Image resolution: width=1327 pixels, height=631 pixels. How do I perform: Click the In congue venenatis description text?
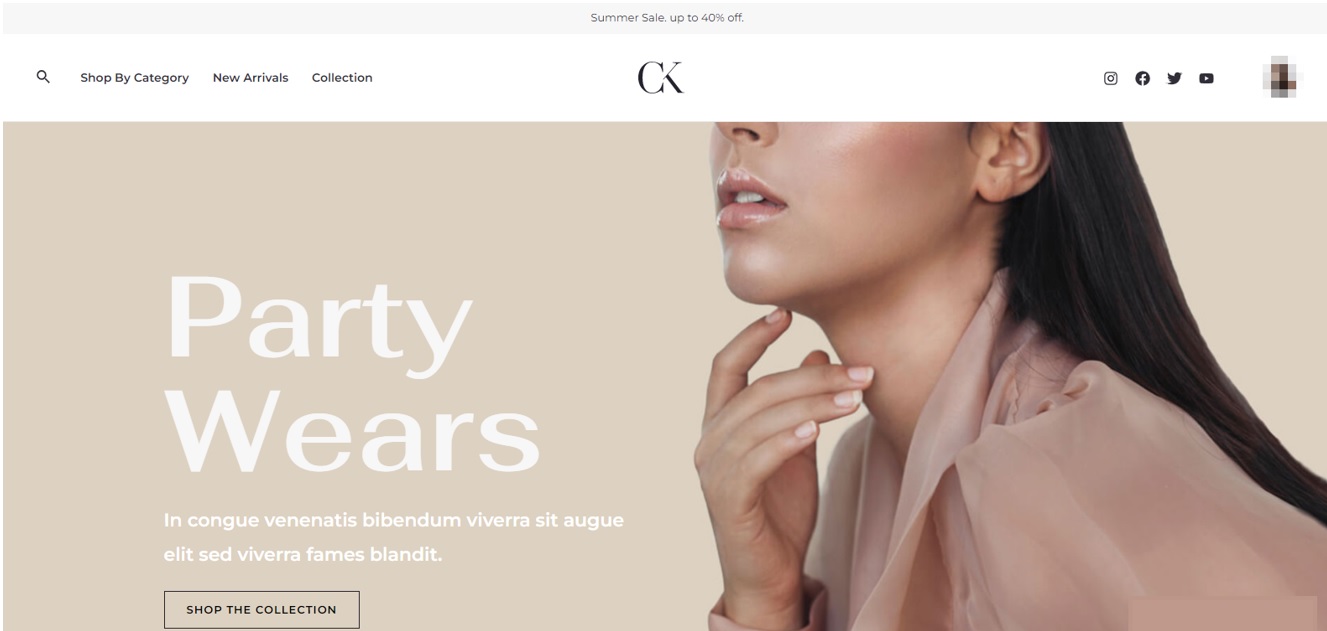pyautogui.click(x=394, y=537)
